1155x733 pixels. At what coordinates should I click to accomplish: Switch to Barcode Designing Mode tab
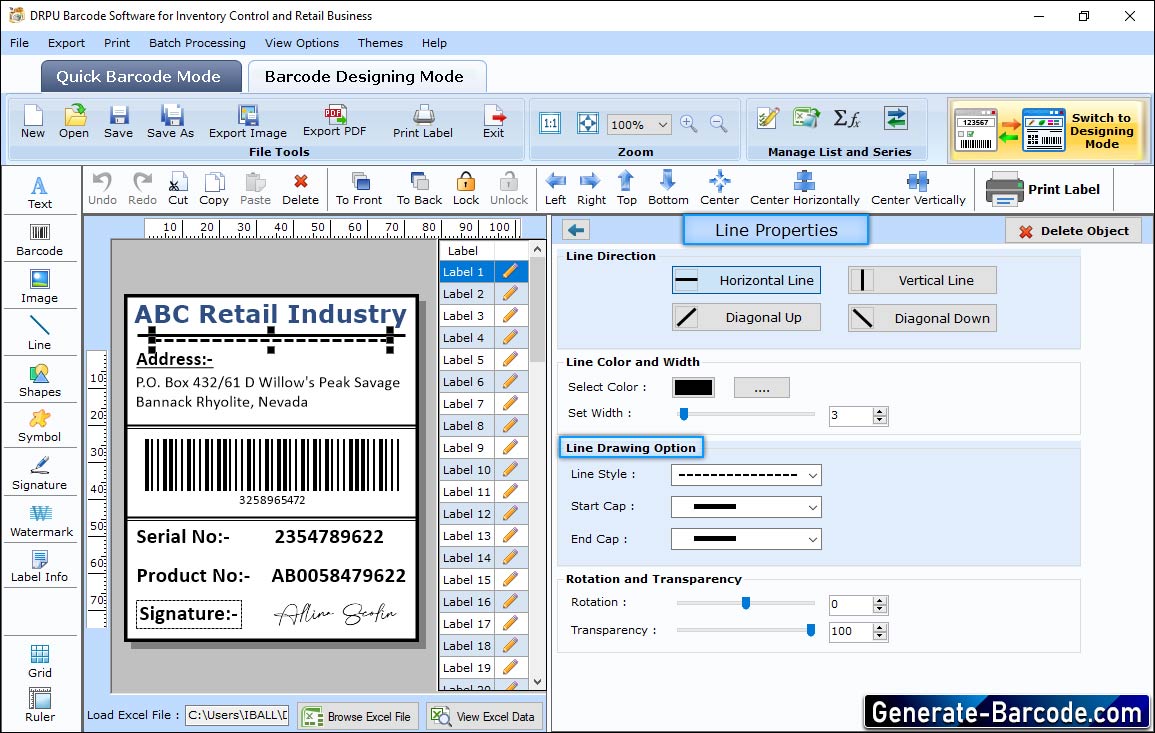click(x=366, y=77)
